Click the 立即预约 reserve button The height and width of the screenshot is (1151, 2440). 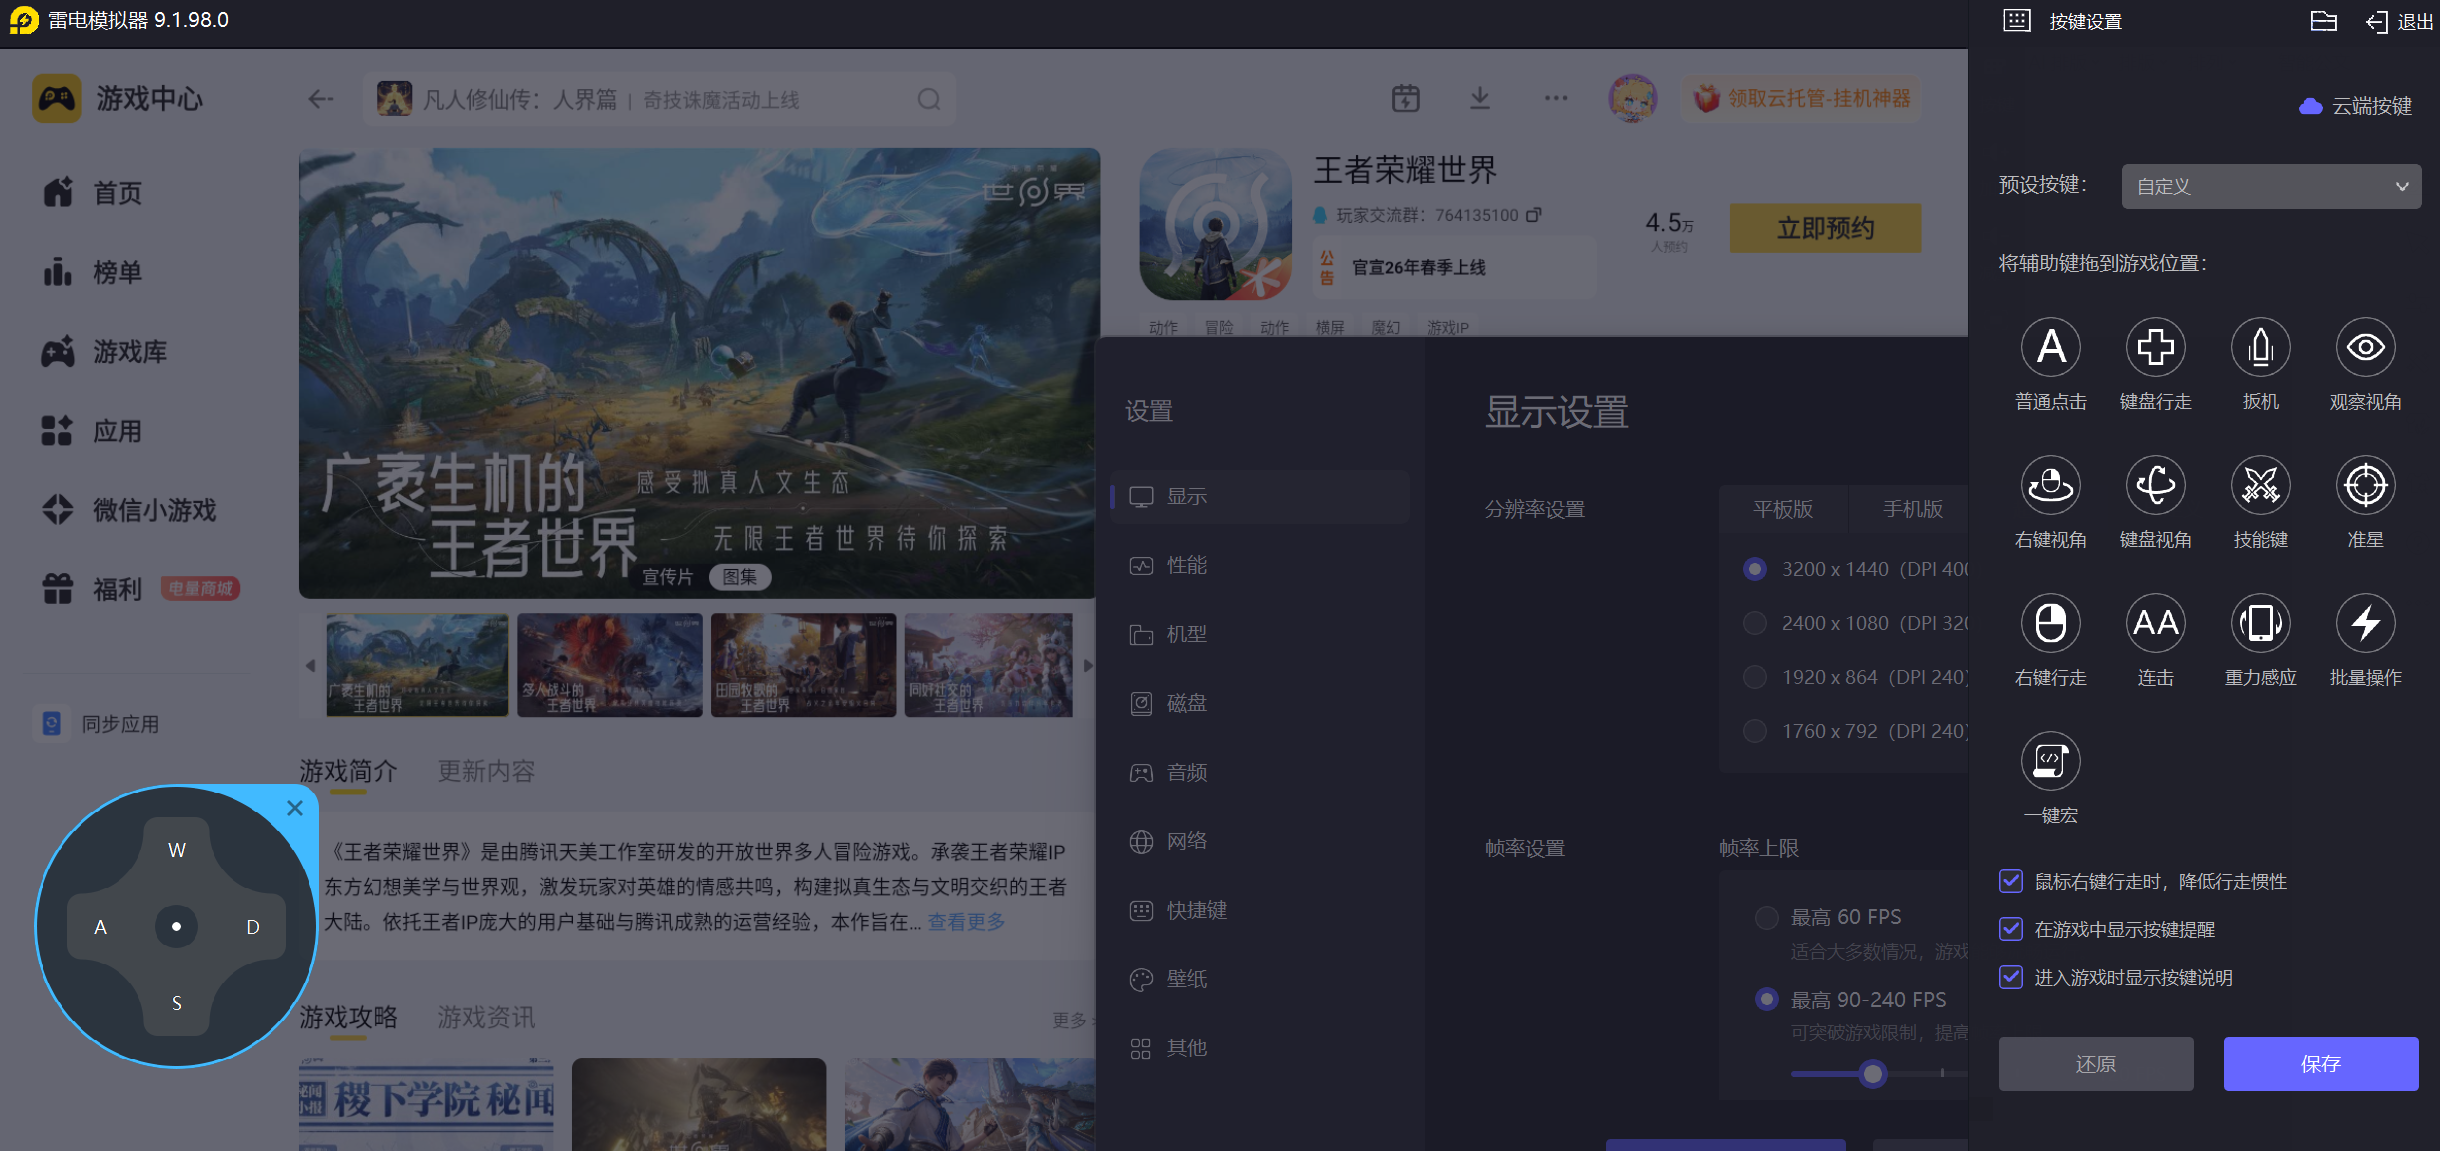coord(1825,228)
